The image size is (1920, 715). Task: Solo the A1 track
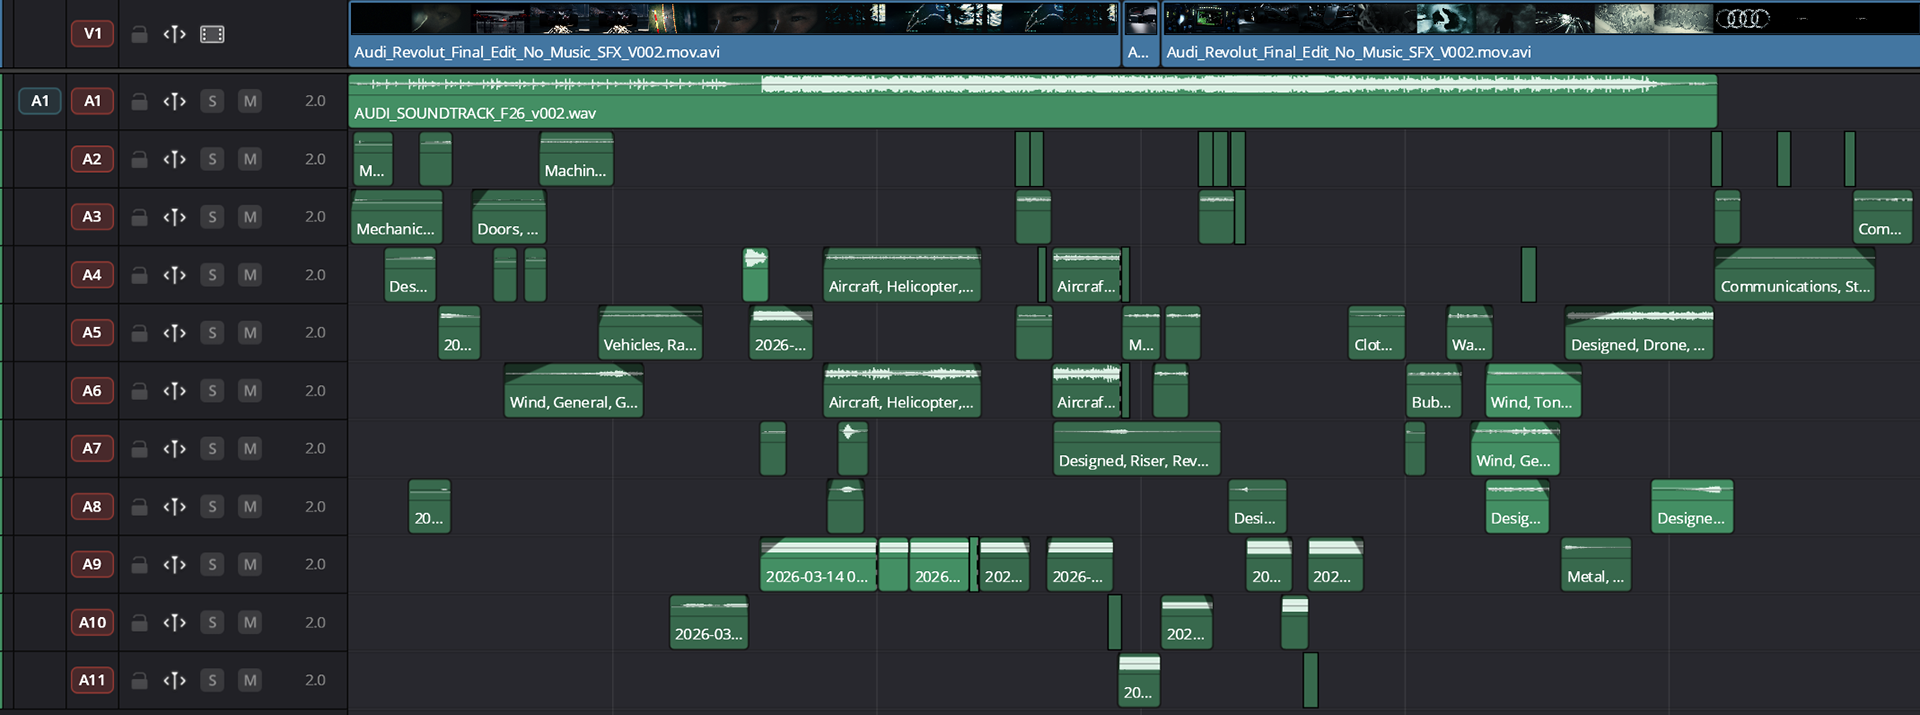(x=212, y=101)
